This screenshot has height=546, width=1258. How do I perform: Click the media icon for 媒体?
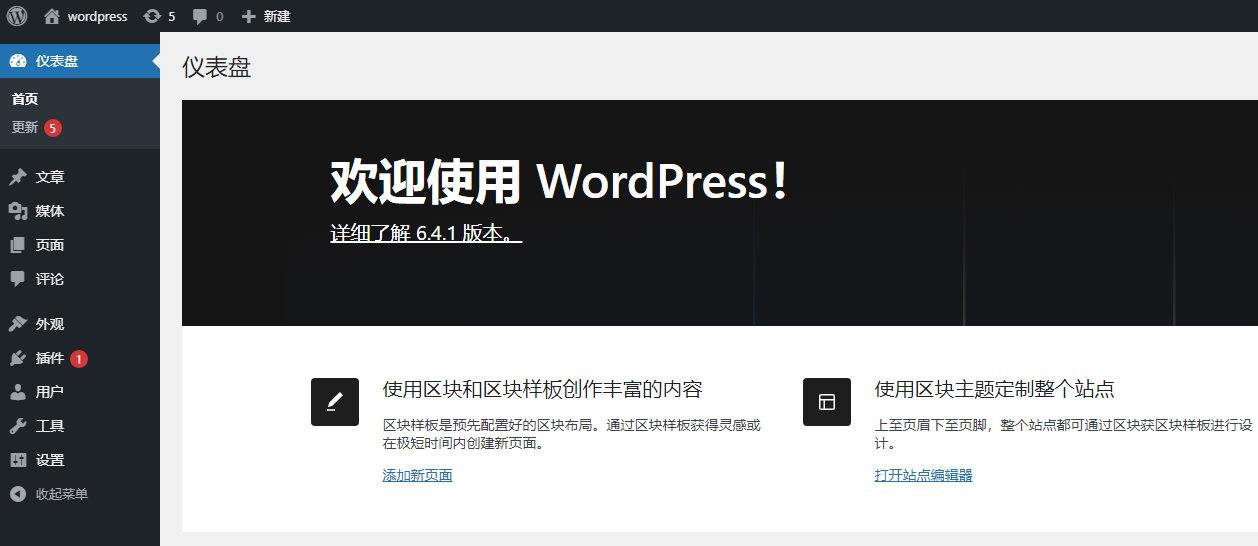(x=18, y=211)
